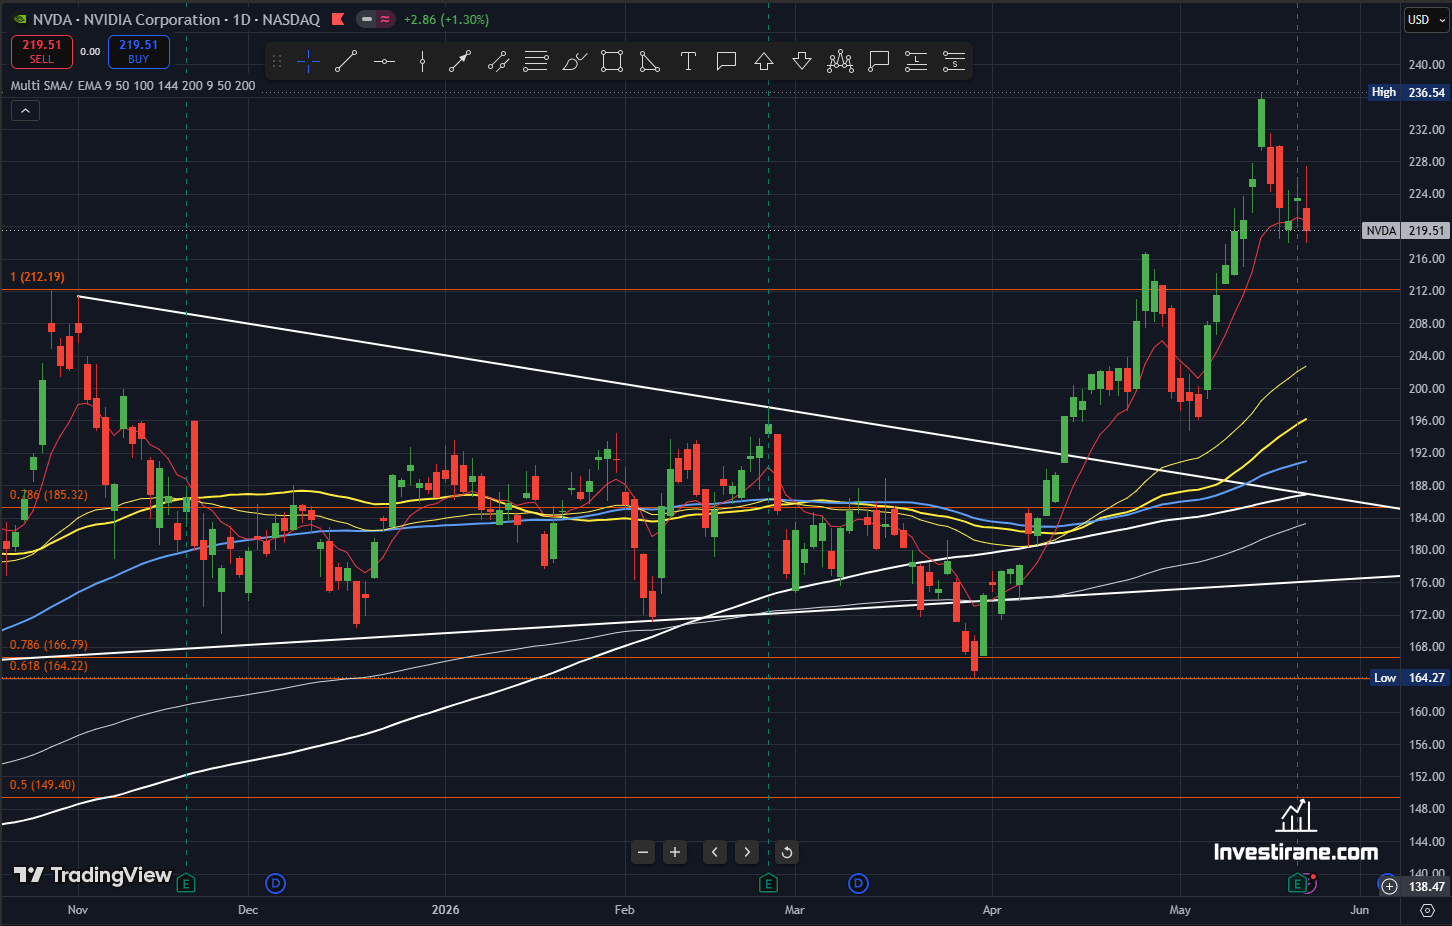Click the Fib label 0.618 (164.22)
Screen dimensions: 1452x926
click(x=49, y=666)
